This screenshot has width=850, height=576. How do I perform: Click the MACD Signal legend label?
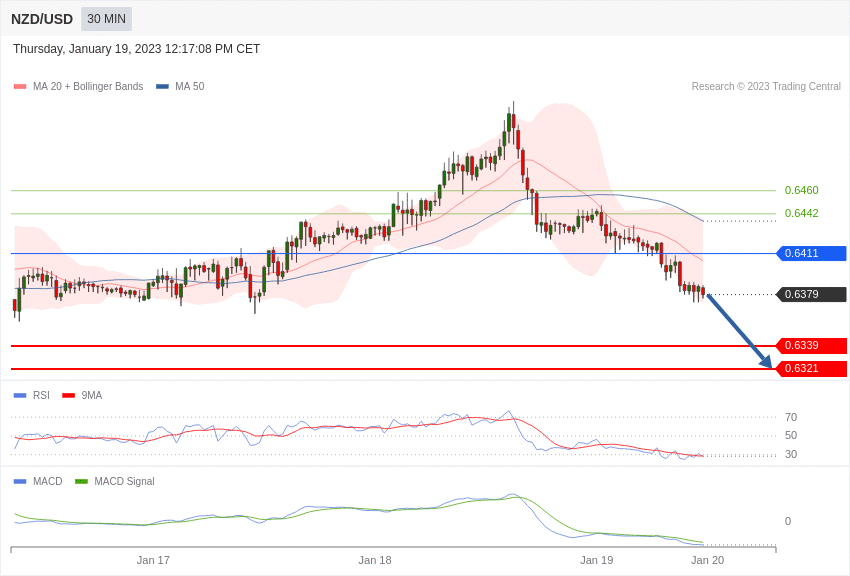tap(124, 481)
